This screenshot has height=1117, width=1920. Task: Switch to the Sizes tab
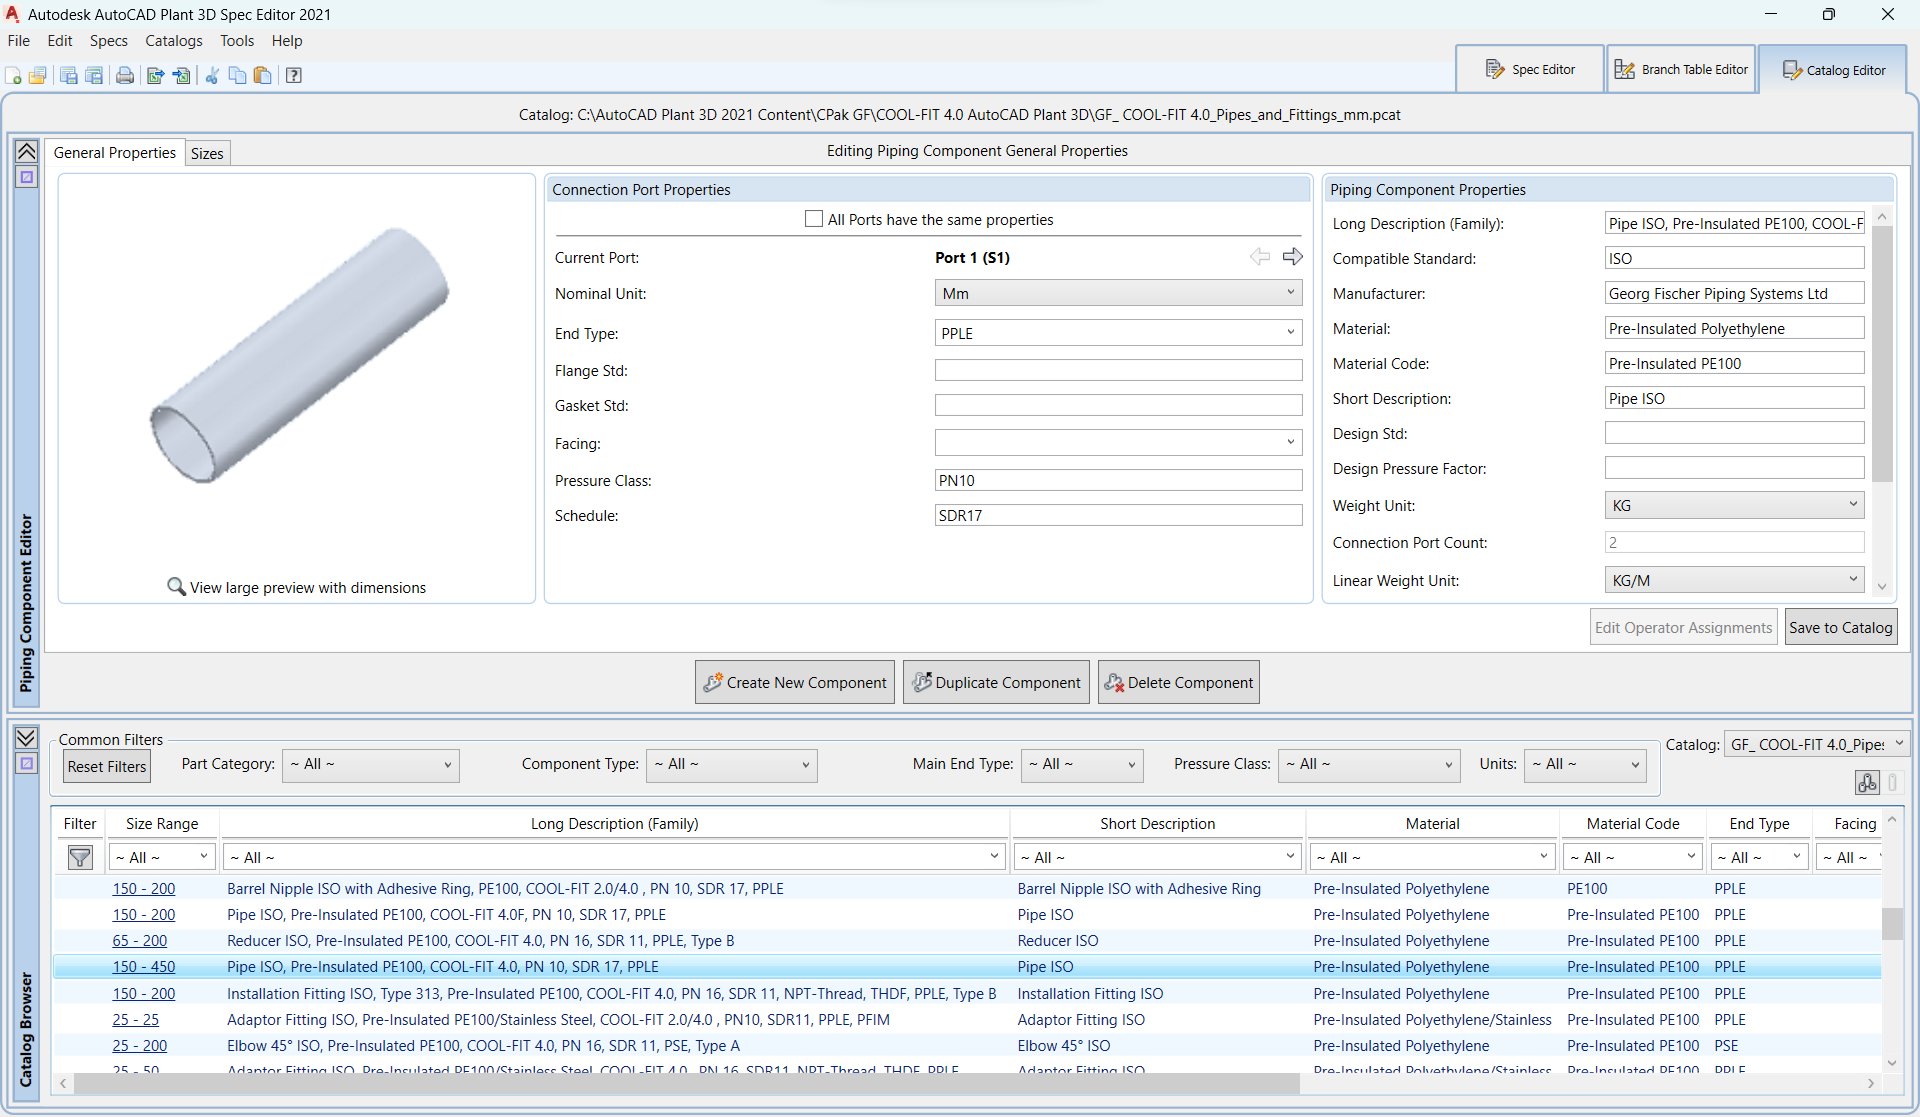click(x=207, y=153)
